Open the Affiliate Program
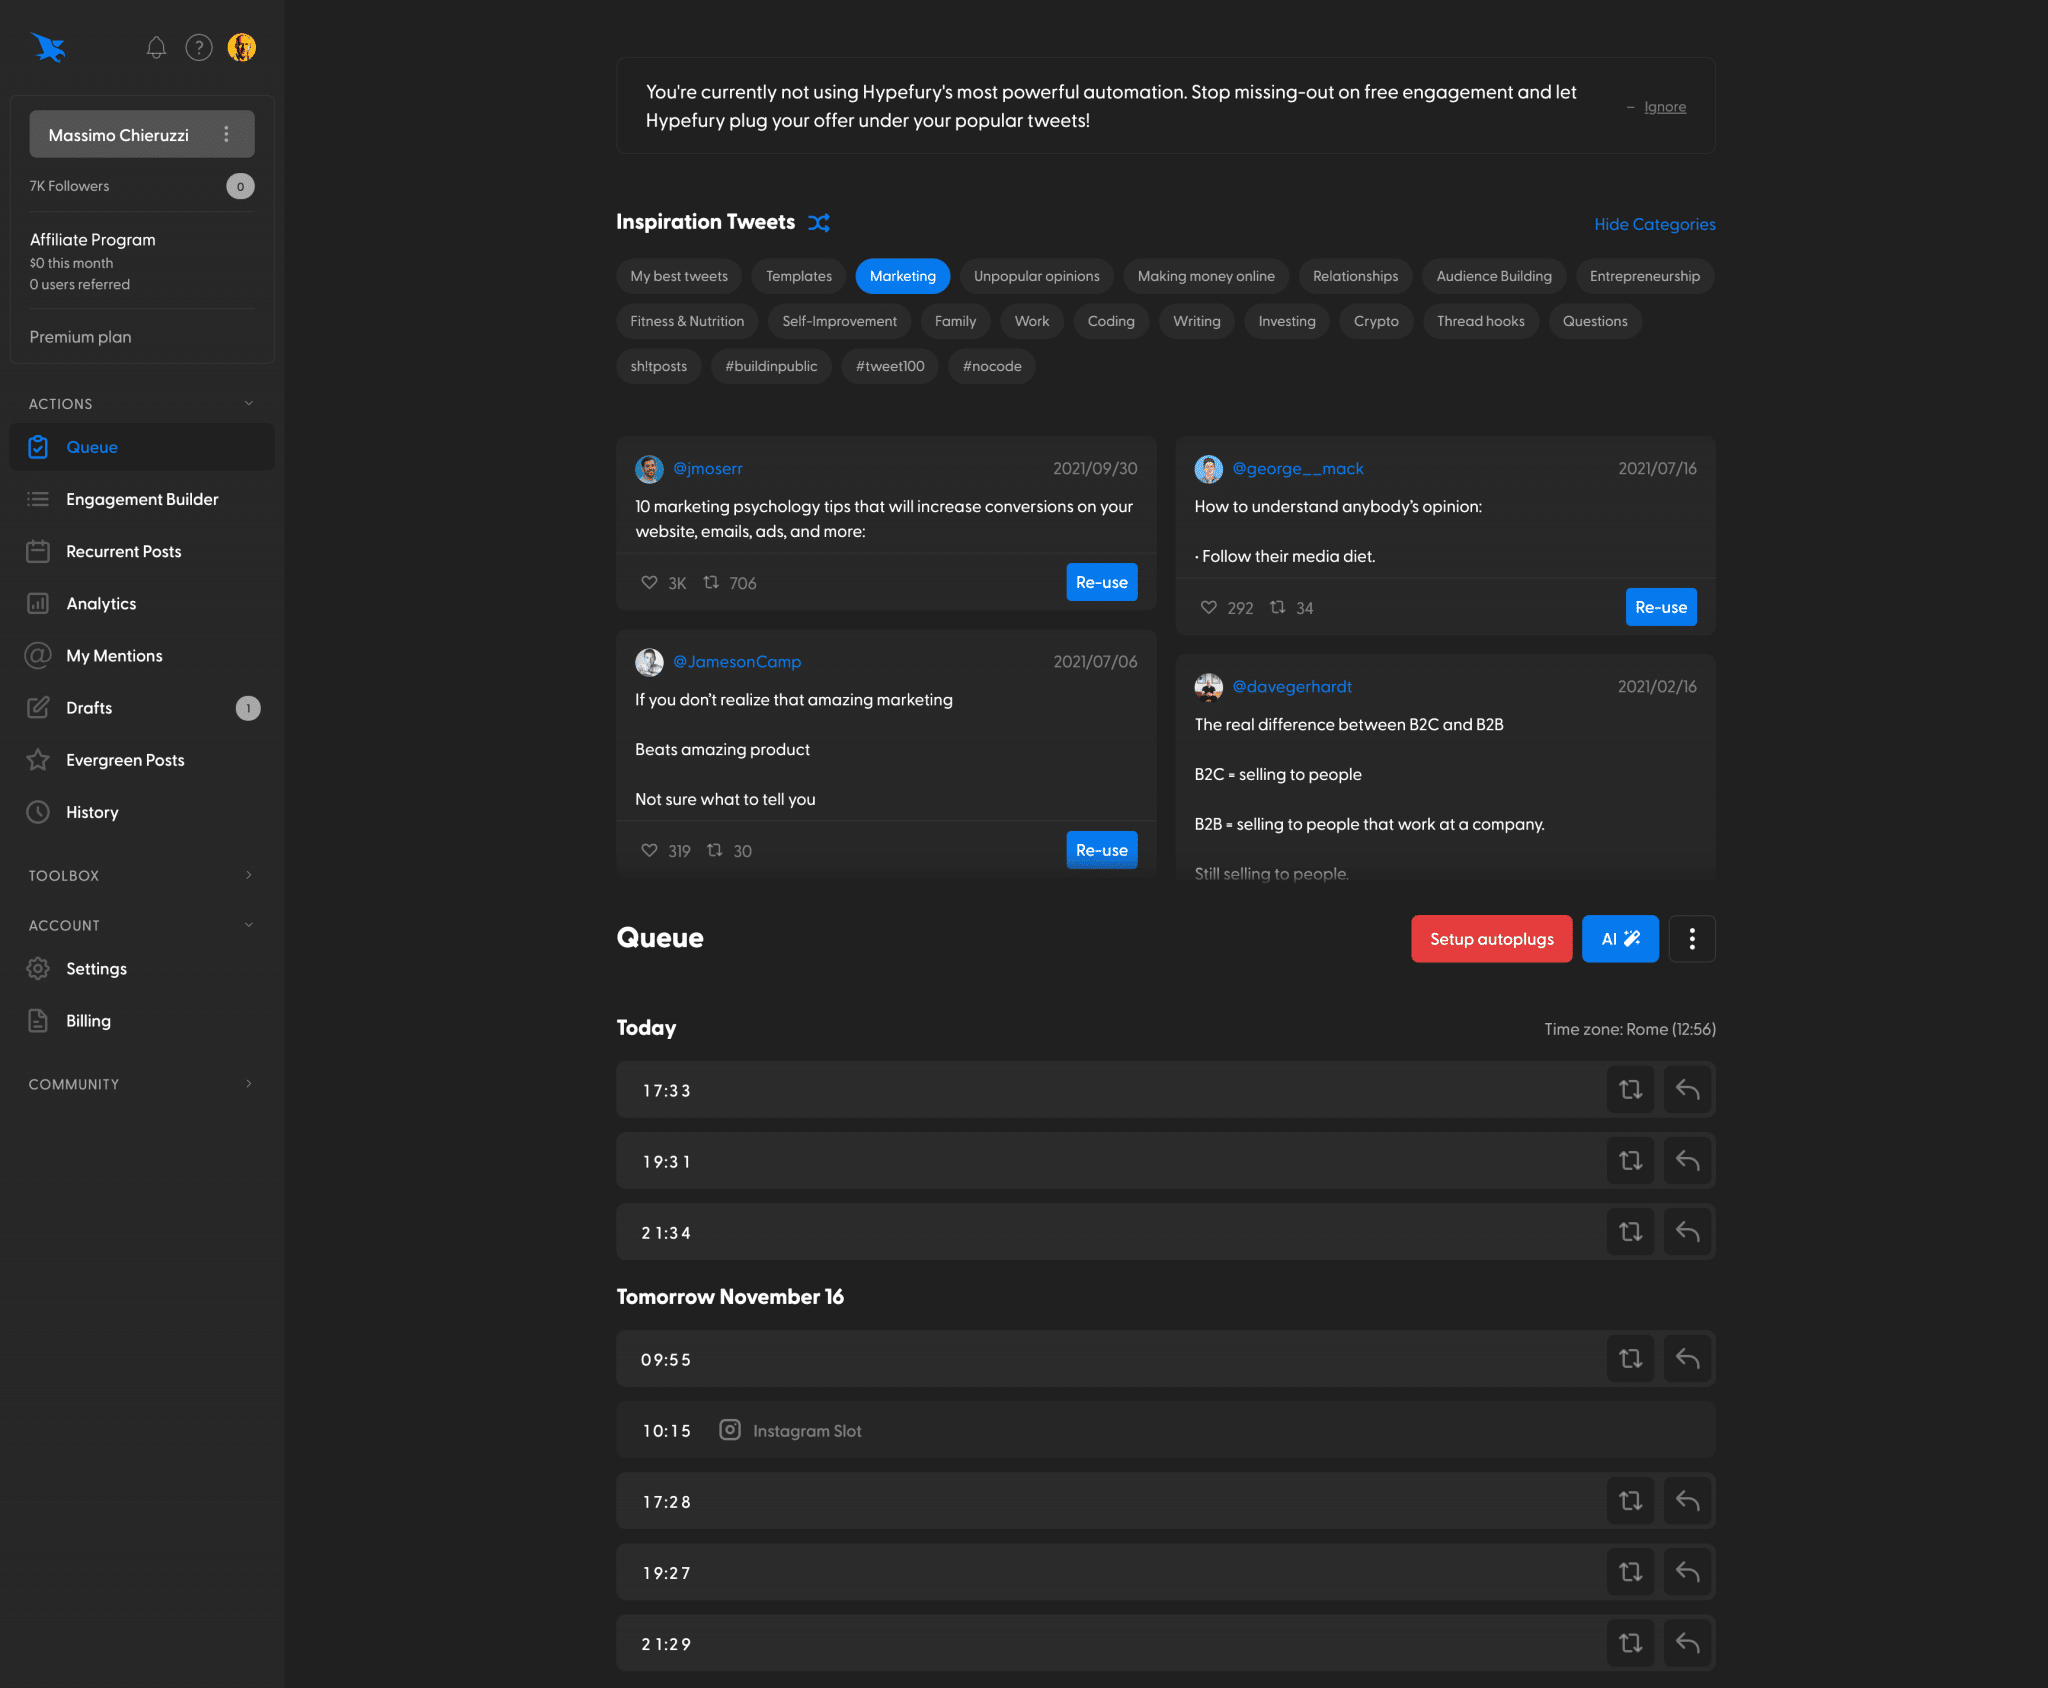Image resolution: width=2048 pixels, height=1688 pixels. point(93,240)
